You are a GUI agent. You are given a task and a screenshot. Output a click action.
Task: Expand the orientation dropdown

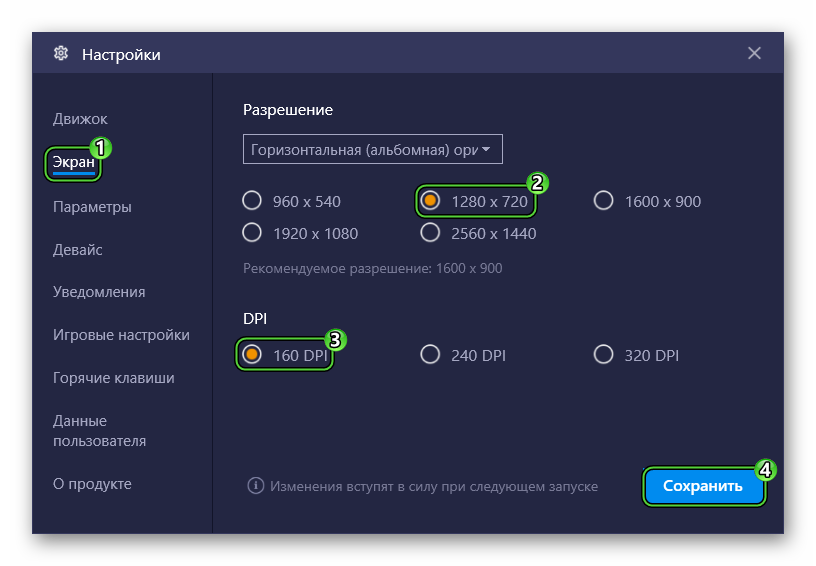click(372, 149)
